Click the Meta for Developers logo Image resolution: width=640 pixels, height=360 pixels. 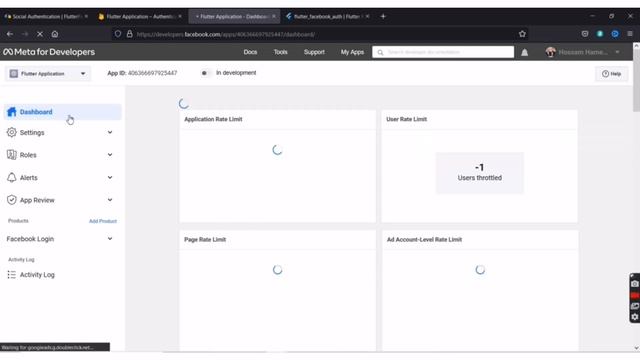click(49, 52)
